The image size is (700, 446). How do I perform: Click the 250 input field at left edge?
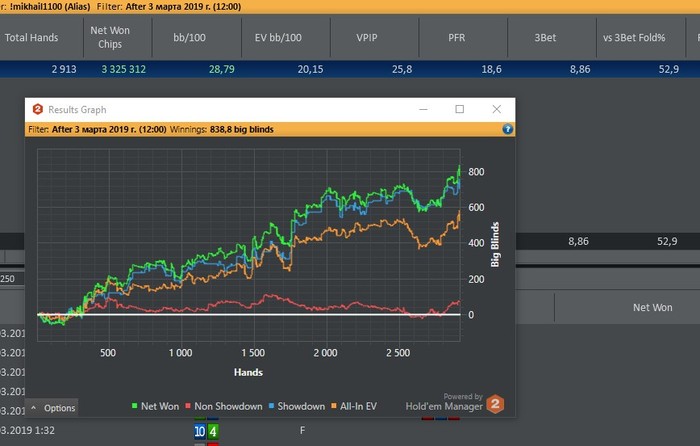pos(12,279)
